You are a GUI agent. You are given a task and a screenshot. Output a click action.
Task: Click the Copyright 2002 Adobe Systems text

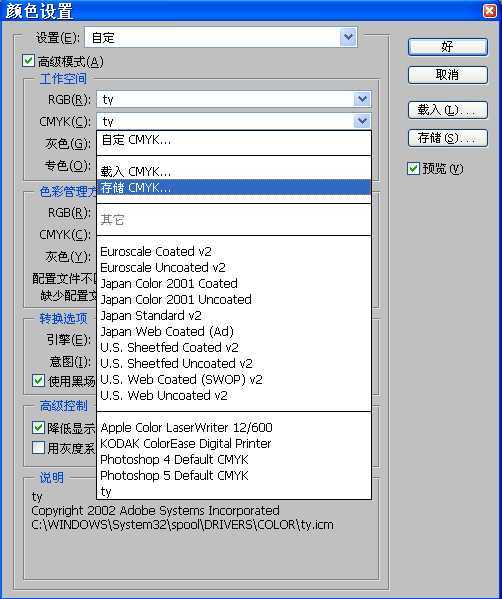155,510
